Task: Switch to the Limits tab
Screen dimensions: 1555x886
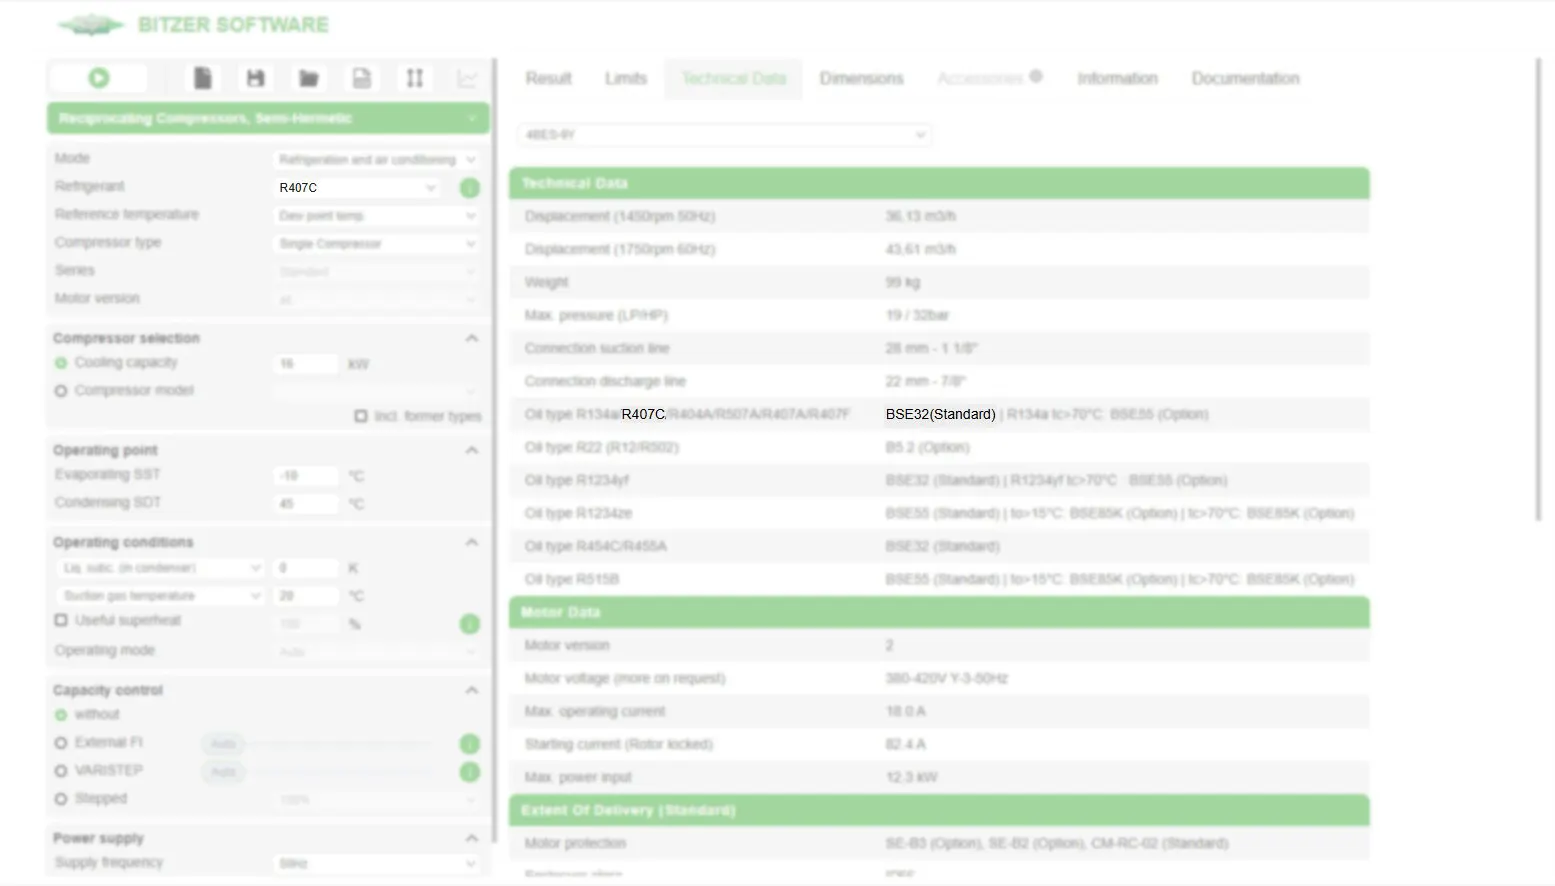Action: pyautogui.click(x=626, y=78)
